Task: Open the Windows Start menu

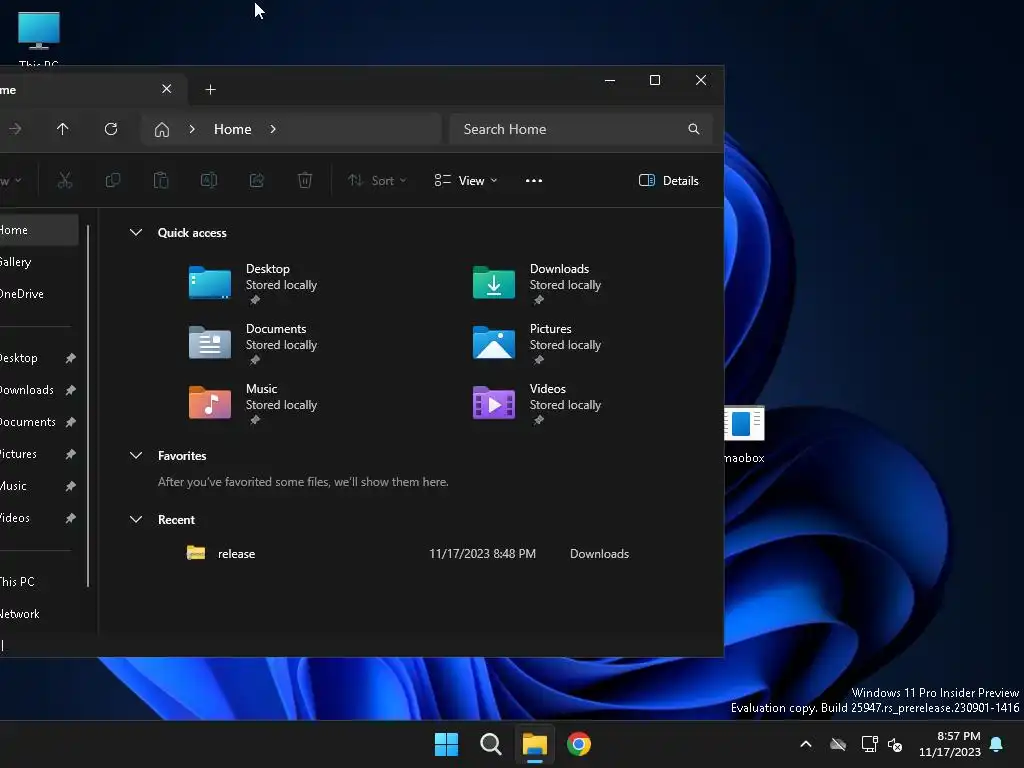Action: [447, 744]
